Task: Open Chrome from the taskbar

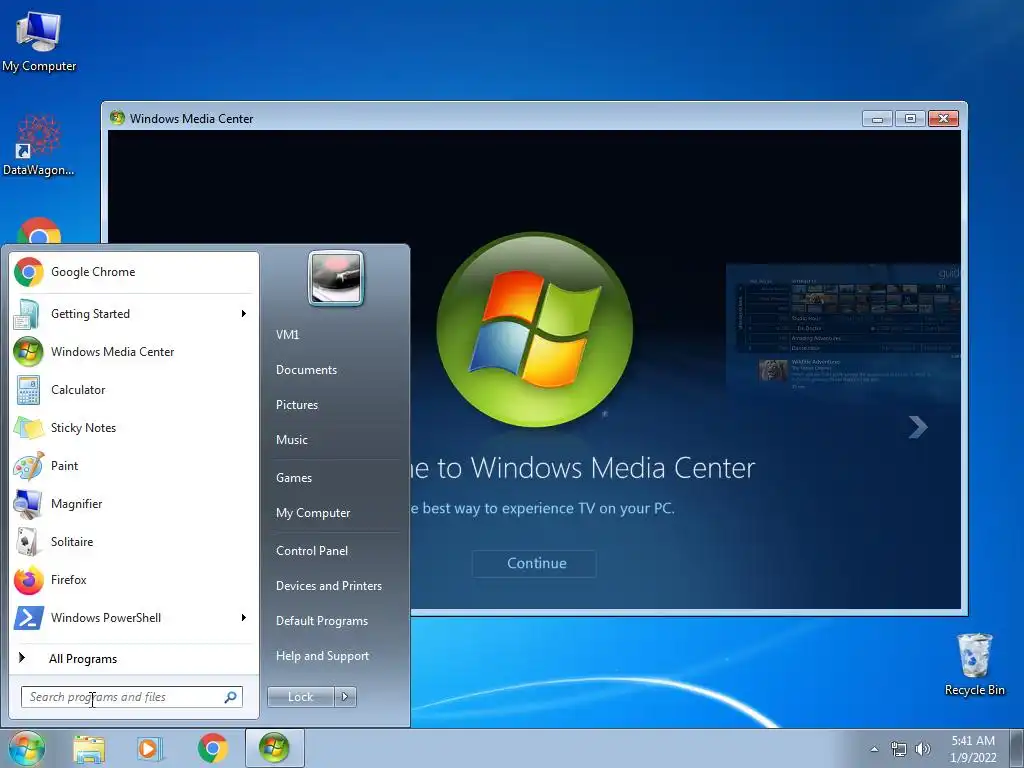Action: coord(213,749)
